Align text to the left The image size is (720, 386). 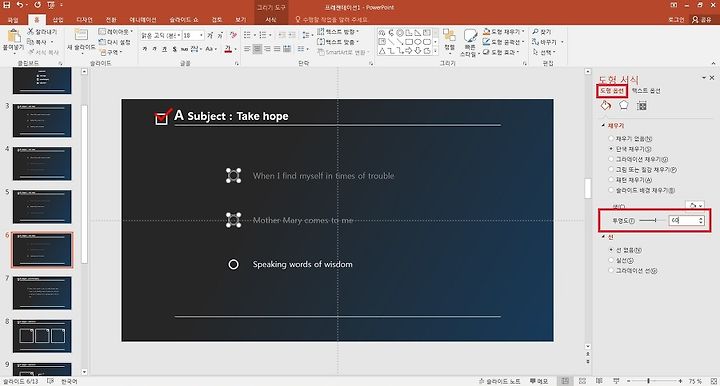(247, 49)
